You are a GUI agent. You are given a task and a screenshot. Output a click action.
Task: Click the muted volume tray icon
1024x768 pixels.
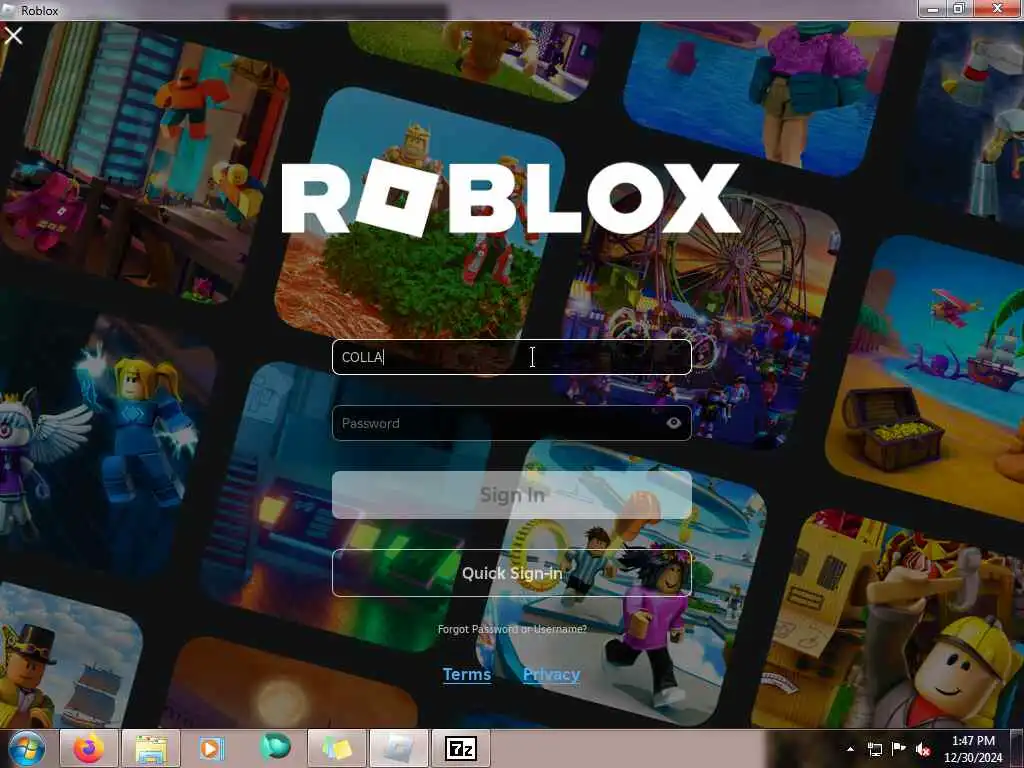(923, 749)
